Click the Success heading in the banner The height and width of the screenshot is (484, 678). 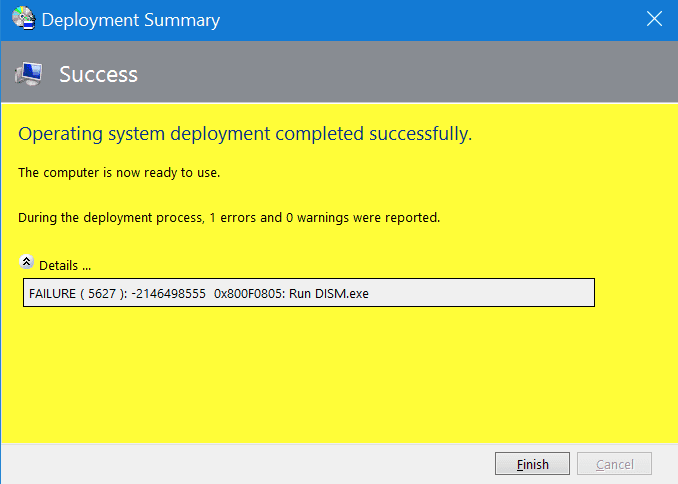(x=98, y=74)
